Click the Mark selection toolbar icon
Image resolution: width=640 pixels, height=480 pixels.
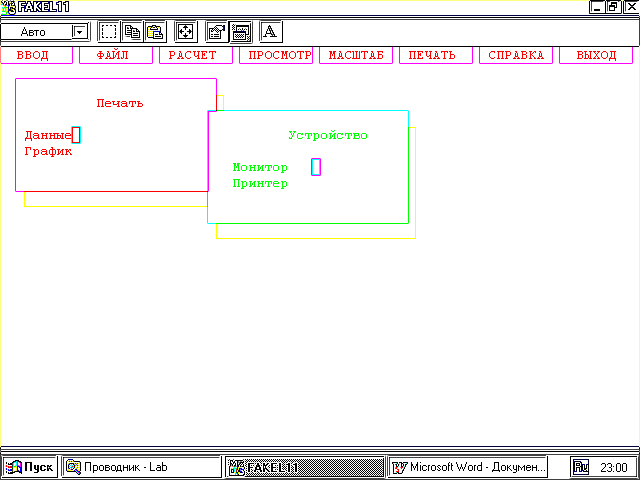[x=109, y=32]
